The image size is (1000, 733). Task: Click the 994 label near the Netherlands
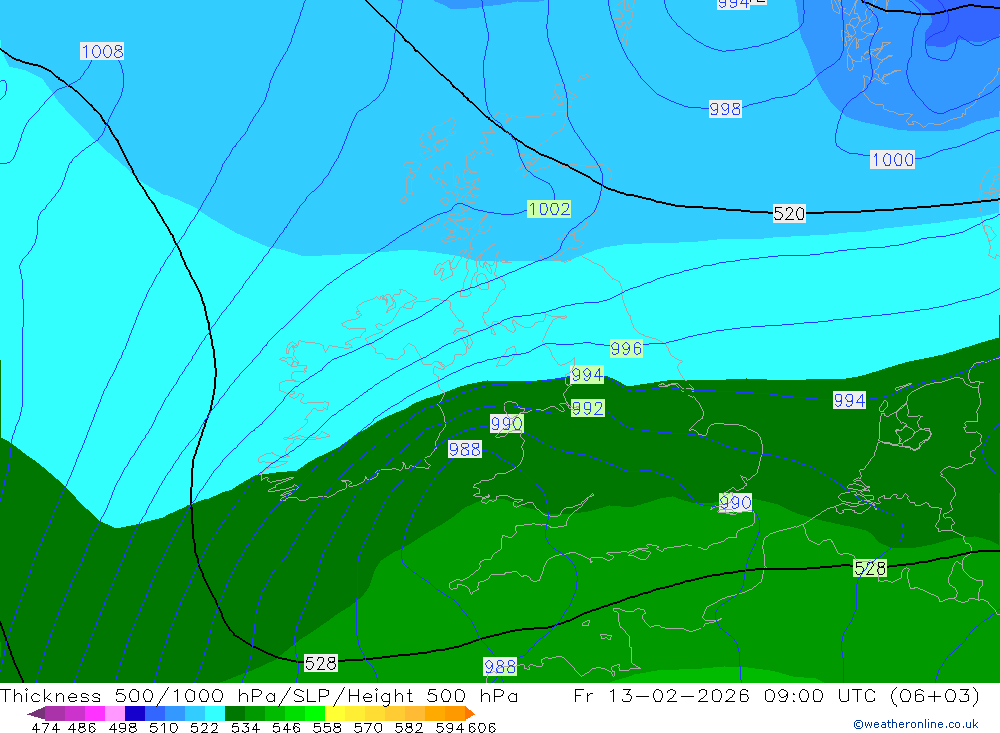pos(849,401)
